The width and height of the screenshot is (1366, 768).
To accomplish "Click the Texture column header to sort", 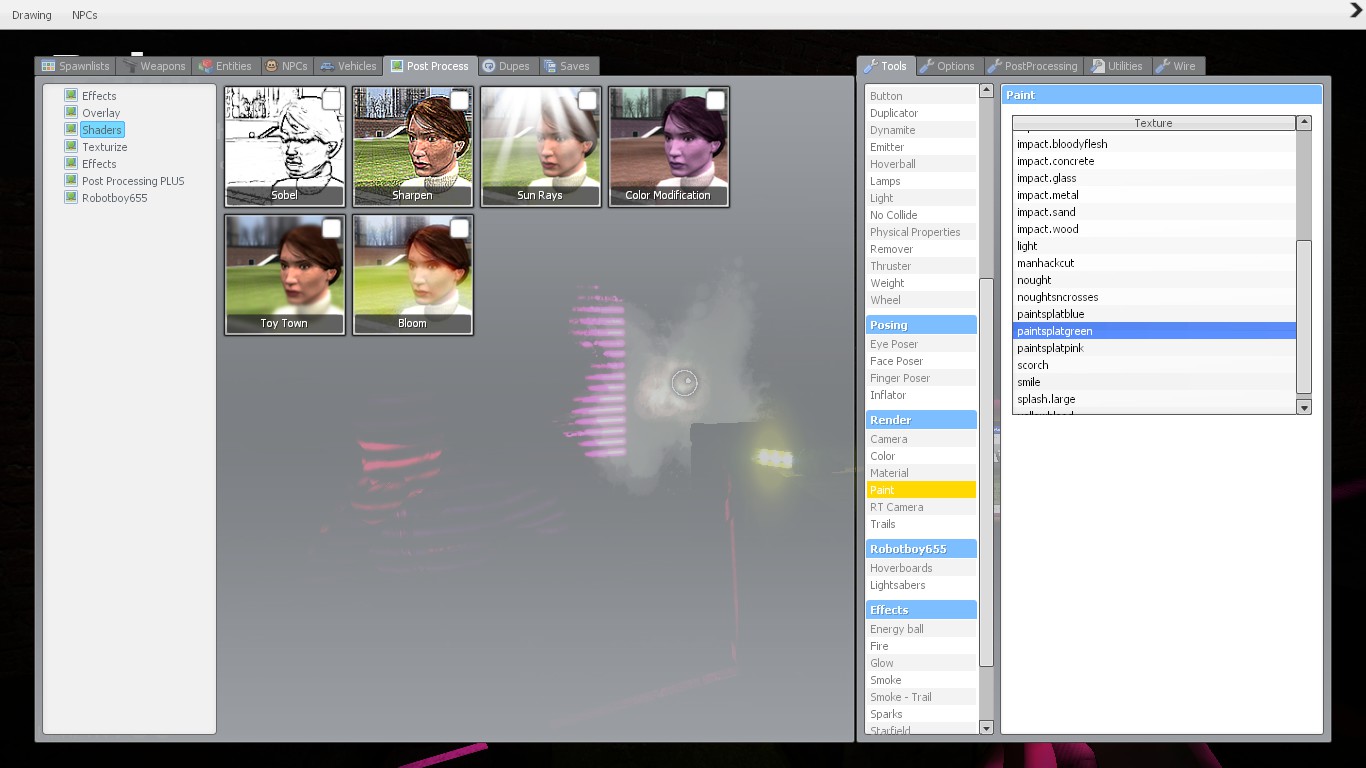I will click(x=1154, y=123).
